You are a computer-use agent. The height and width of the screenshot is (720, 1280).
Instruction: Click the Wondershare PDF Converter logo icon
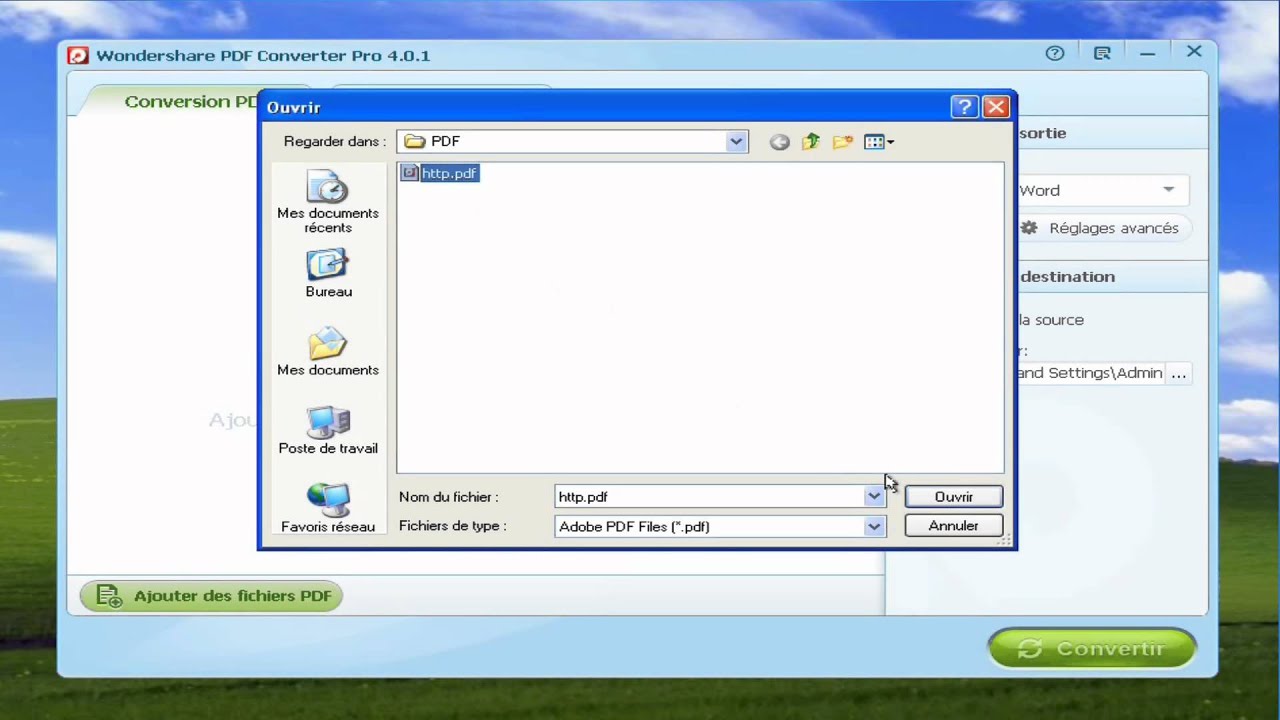pos(78,55)
